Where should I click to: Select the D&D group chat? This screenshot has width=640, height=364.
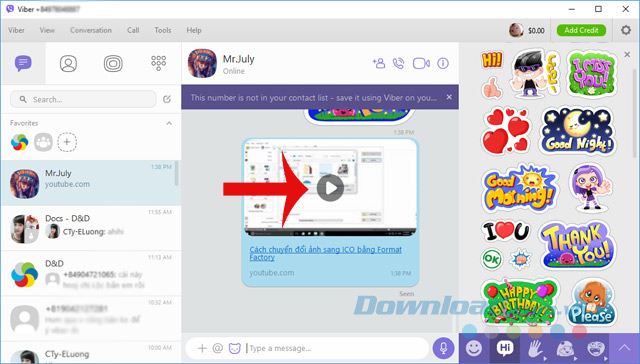(x=91, y=273)
